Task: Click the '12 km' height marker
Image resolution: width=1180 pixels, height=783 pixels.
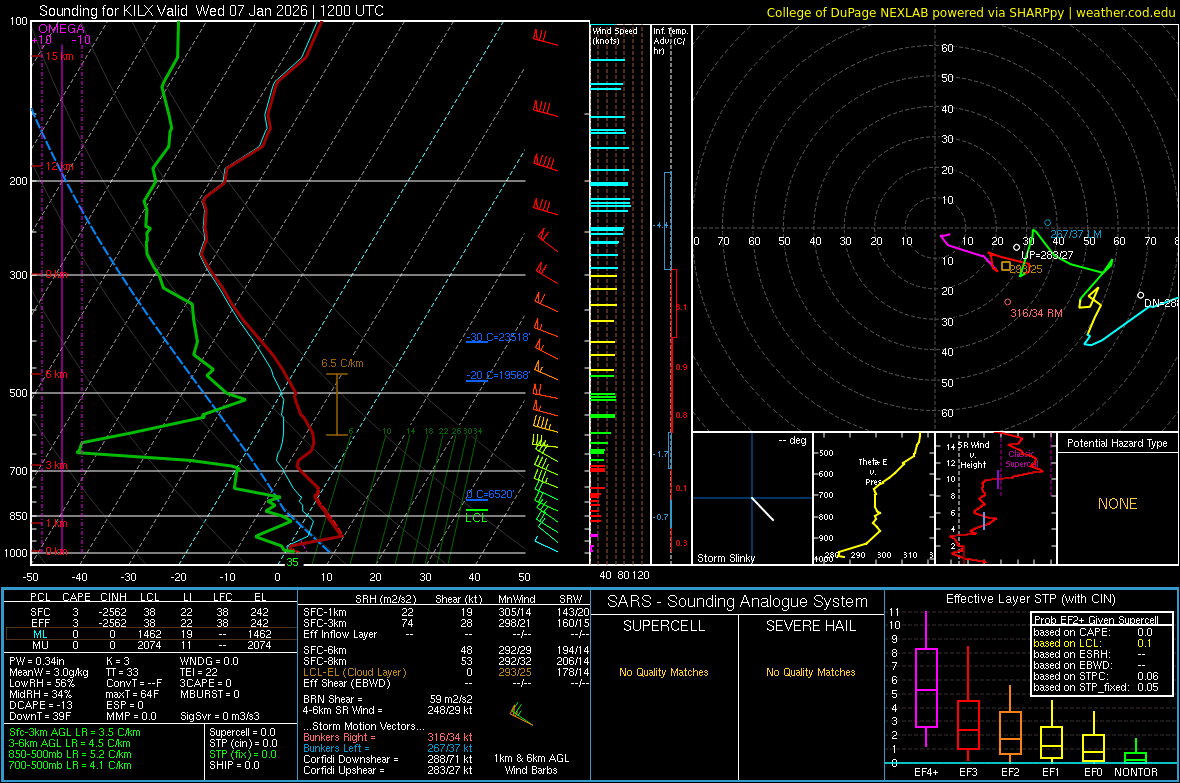Action: [x=59, y=166]
